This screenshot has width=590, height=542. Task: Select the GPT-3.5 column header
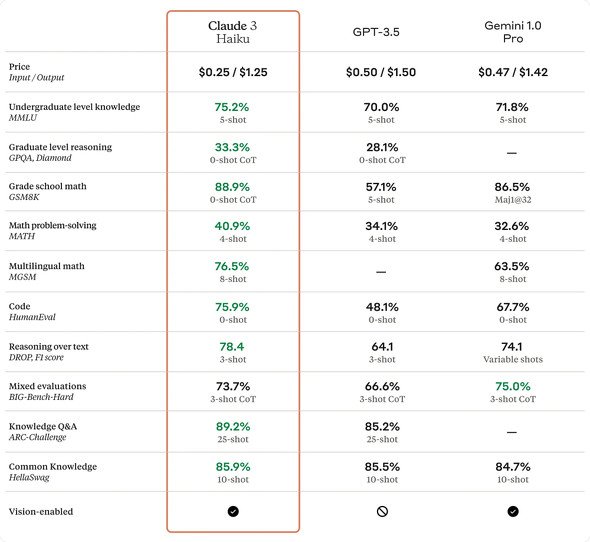coord(376,32)
